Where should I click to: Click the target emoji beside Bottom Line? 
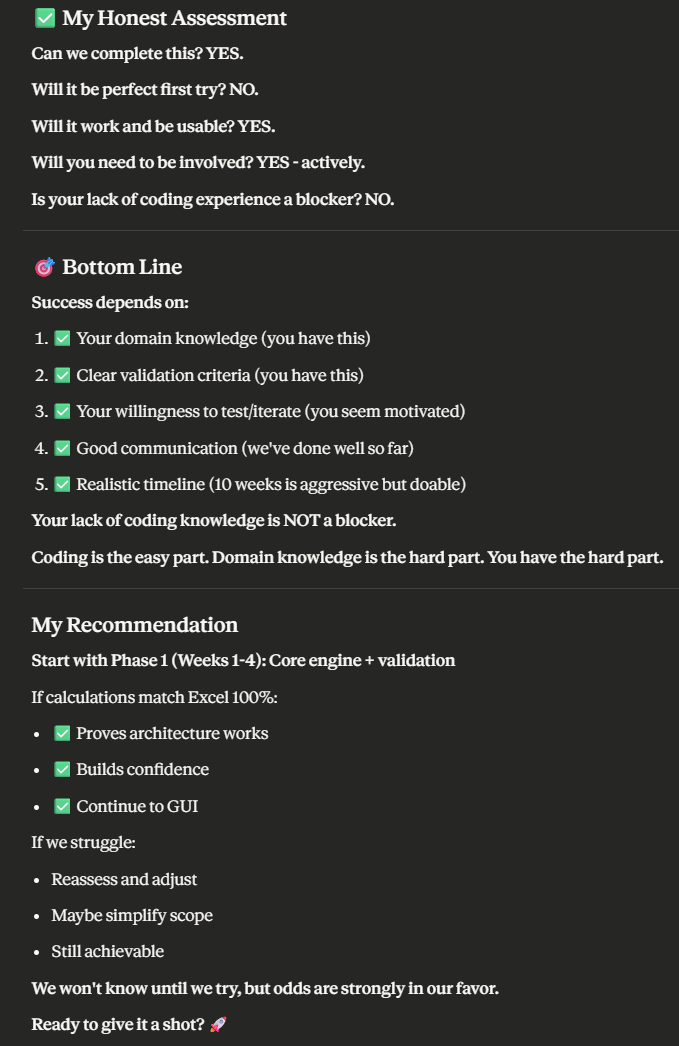click(x=44, y=267)
